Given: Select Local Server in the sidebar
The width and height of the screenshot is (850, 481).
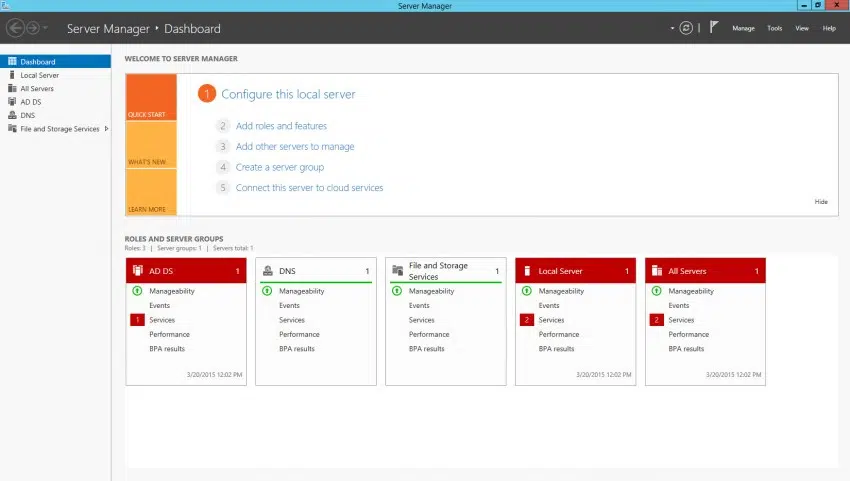Looking at the screenshot, I should (x=55, y=75).
